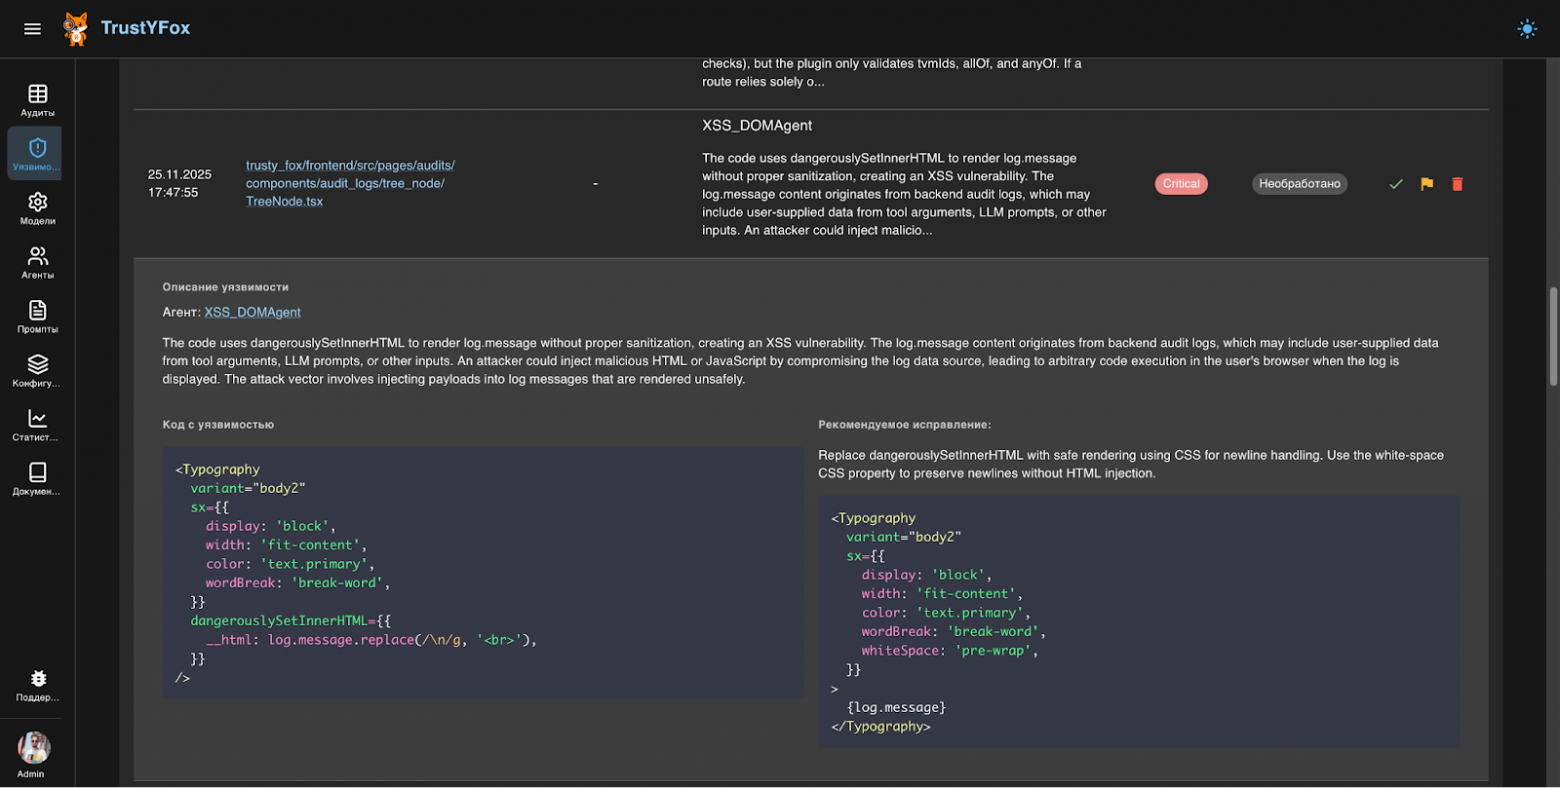1560x788 pixels.
Task: Open the Admin user avatar
Action: (x=34, y=748)
